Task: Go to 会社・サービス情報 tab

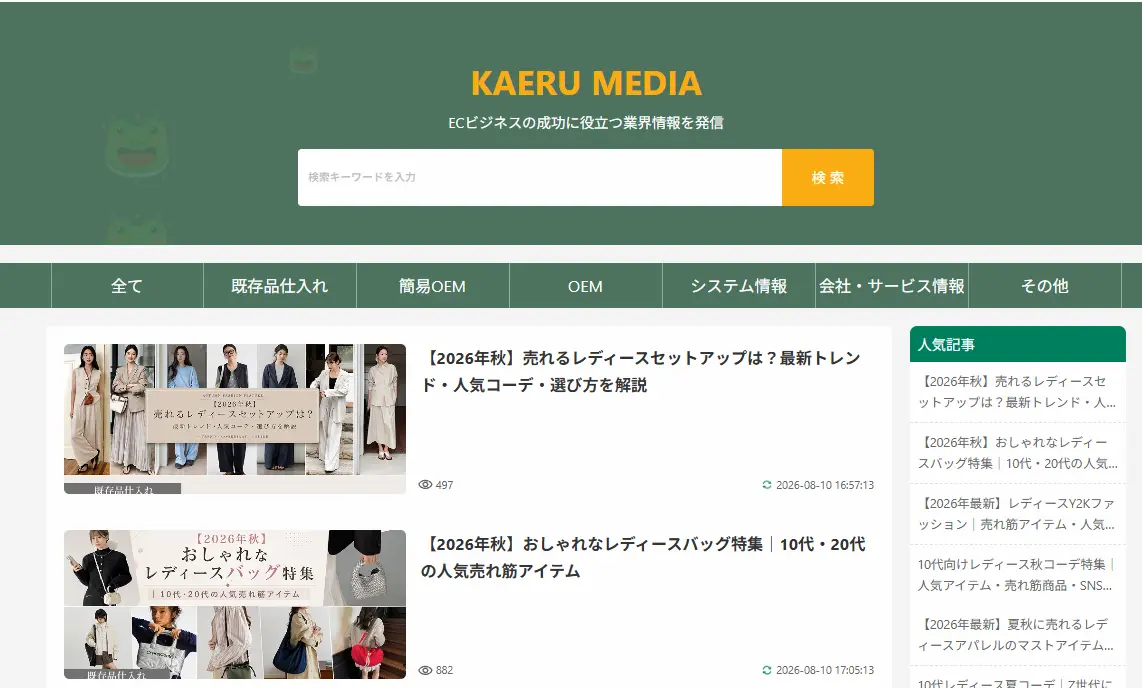Action: pyautogui.click(x=891, y=285)
